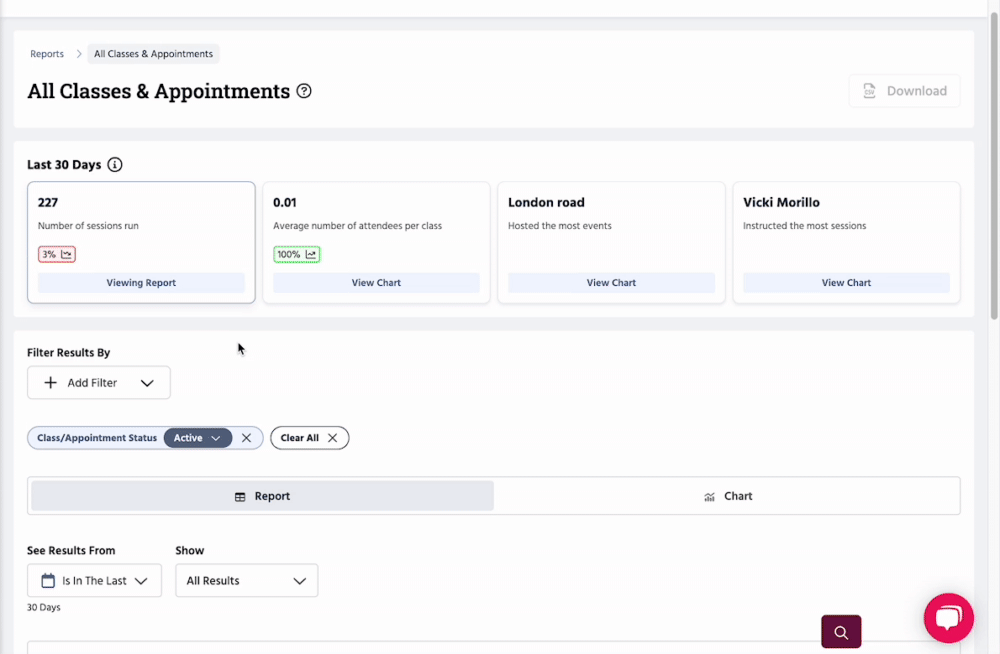View chart for average attendees per class
The height and width of the screenshot is (654, 1000).
(376, 283)
